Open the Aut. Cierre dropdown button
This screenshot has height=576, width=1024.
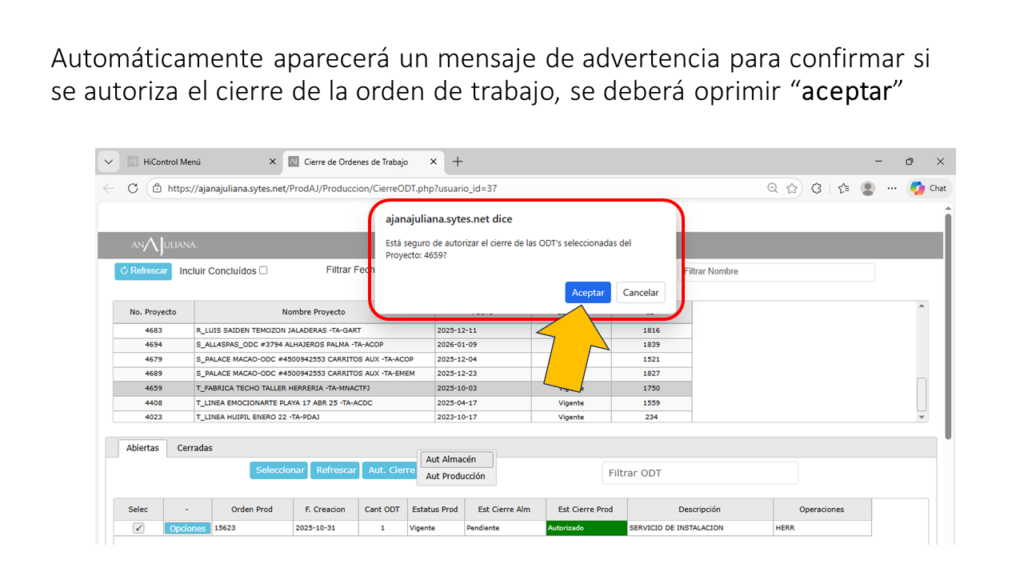coord(390,470)
